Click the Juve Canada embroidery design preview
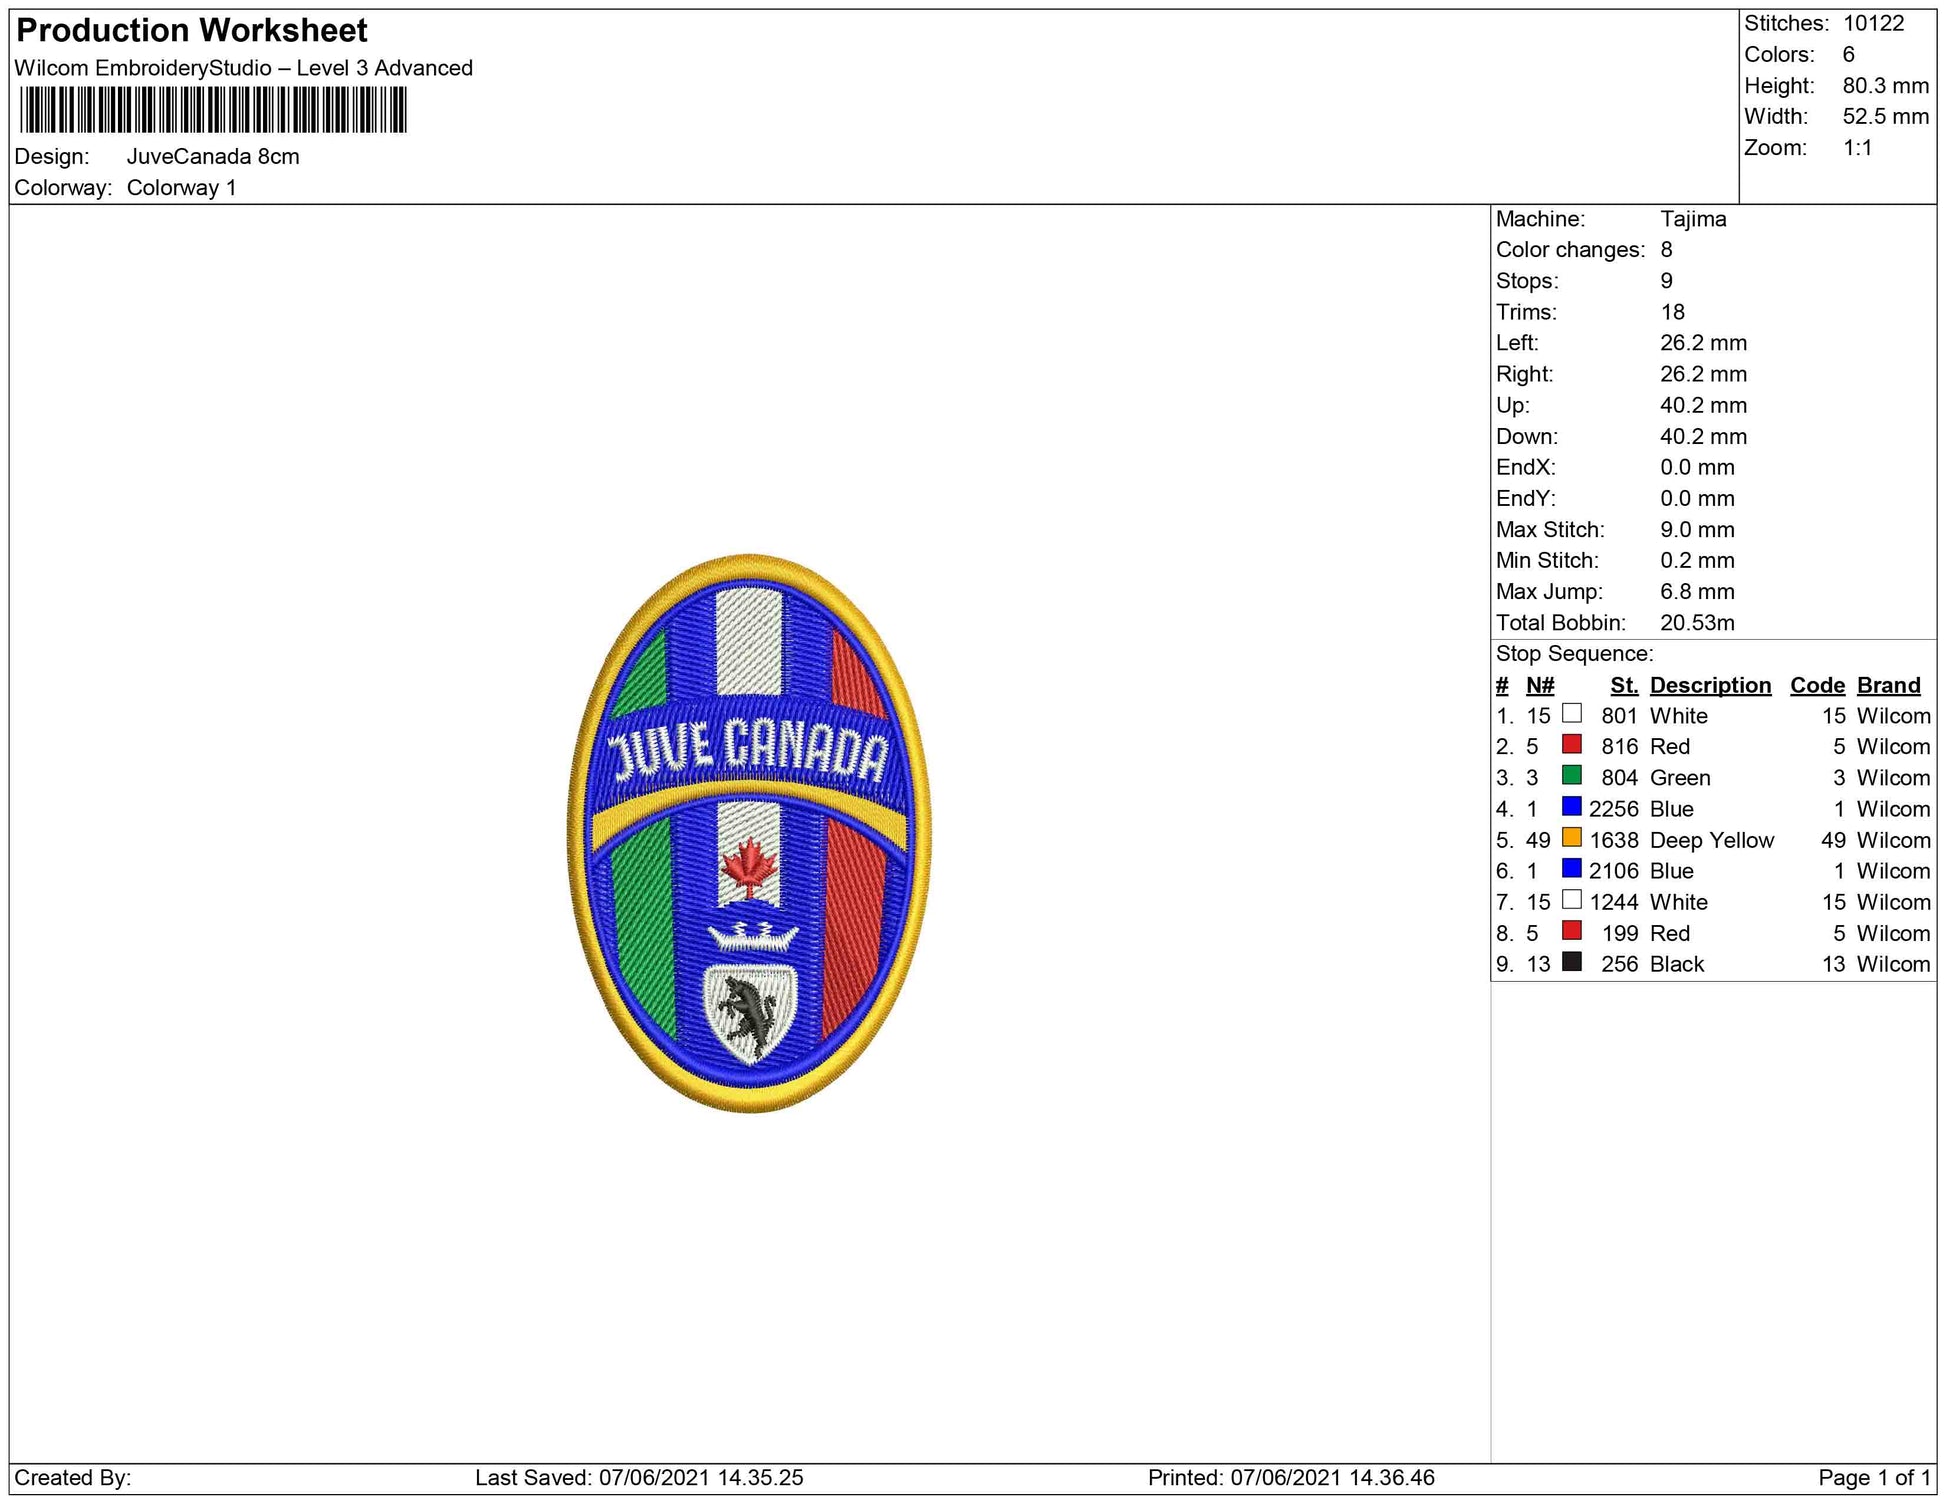Viewport: 1946px width, 1497px height. [x=749, y=833]
